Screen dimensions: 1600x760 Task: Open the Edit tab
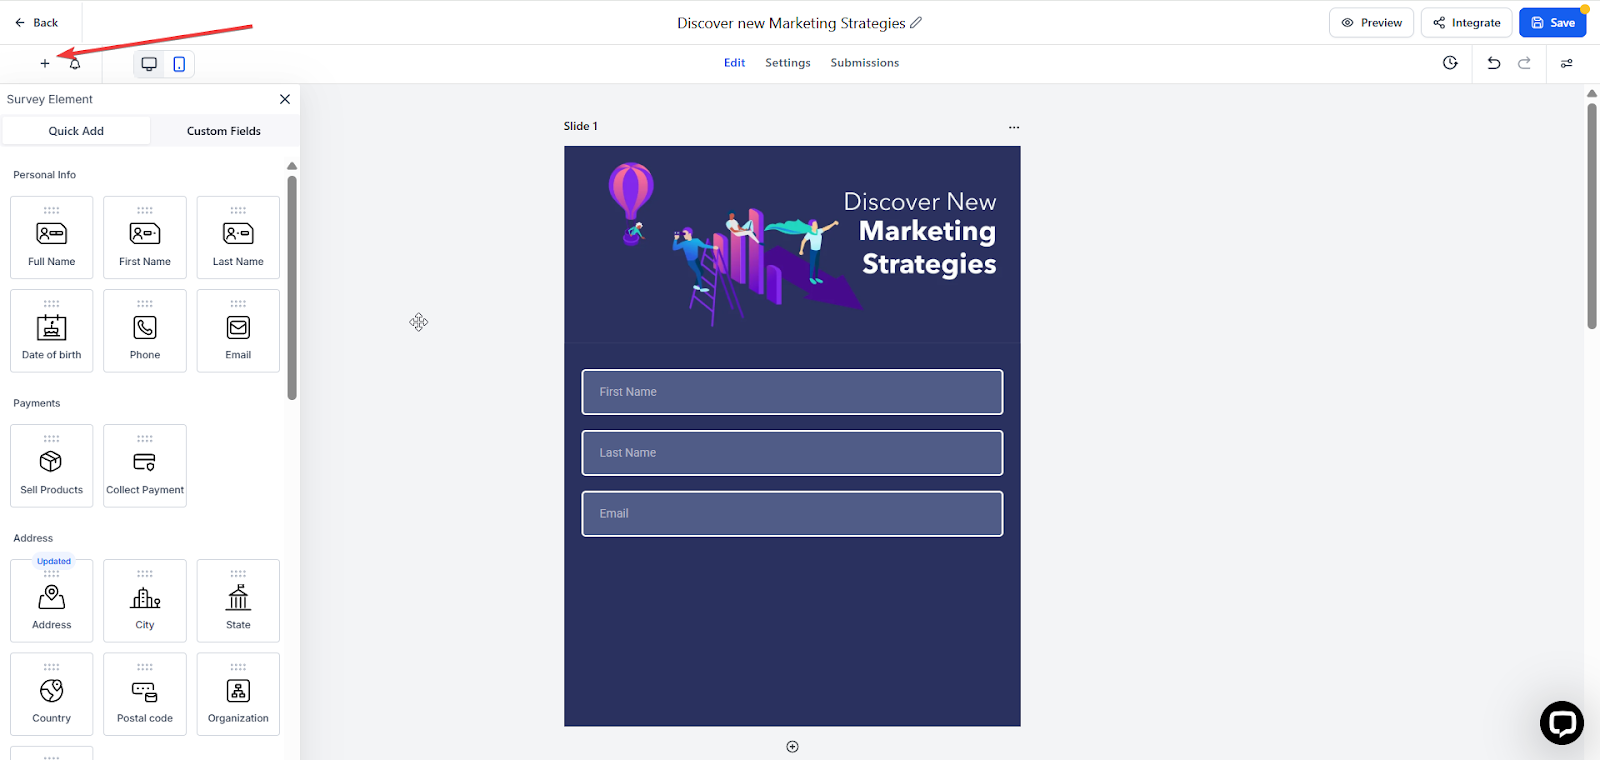pos(735,63)
